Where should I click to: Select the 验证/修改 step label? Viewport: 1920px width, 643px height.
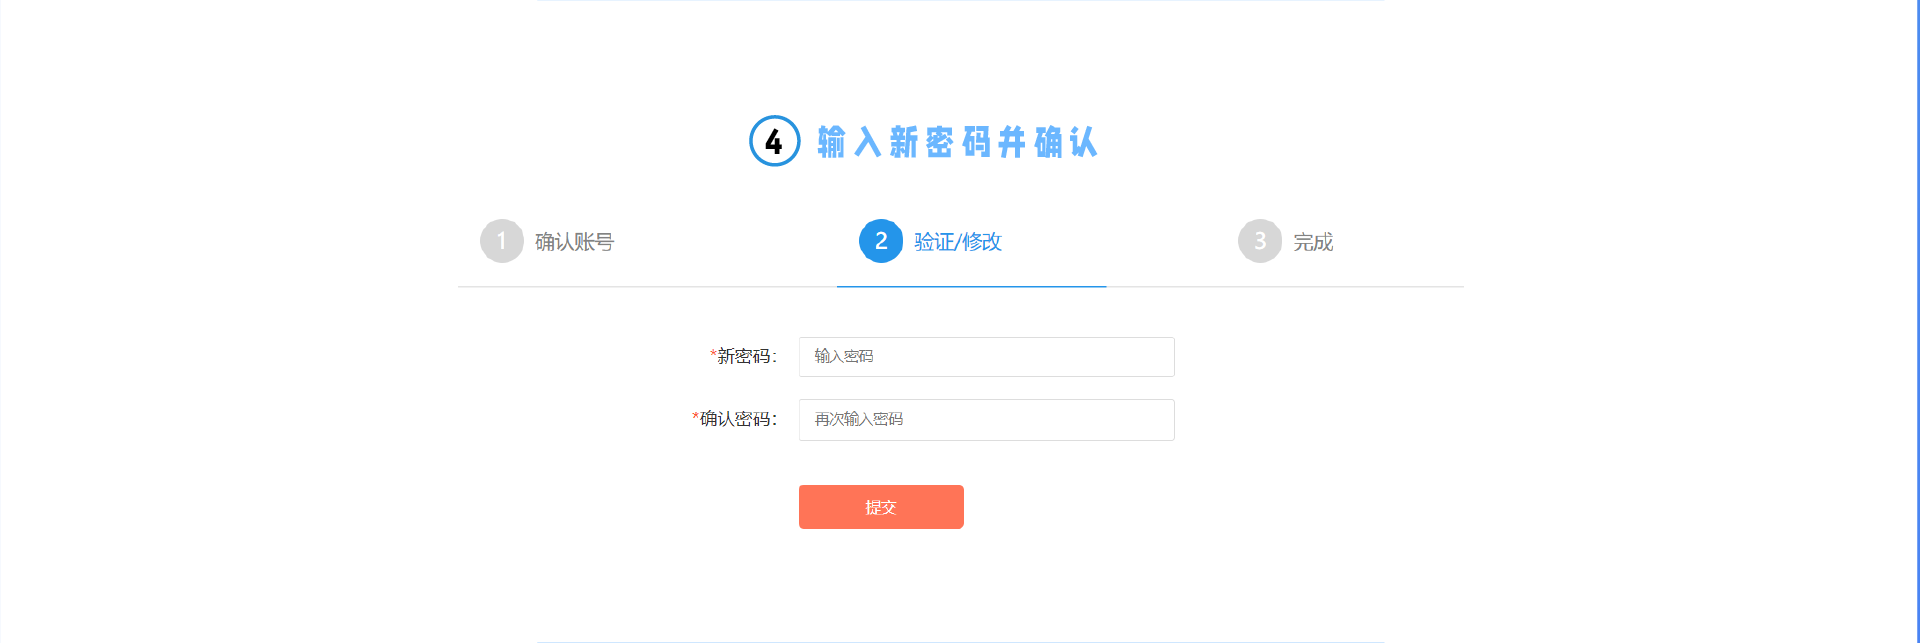(958, 242)
